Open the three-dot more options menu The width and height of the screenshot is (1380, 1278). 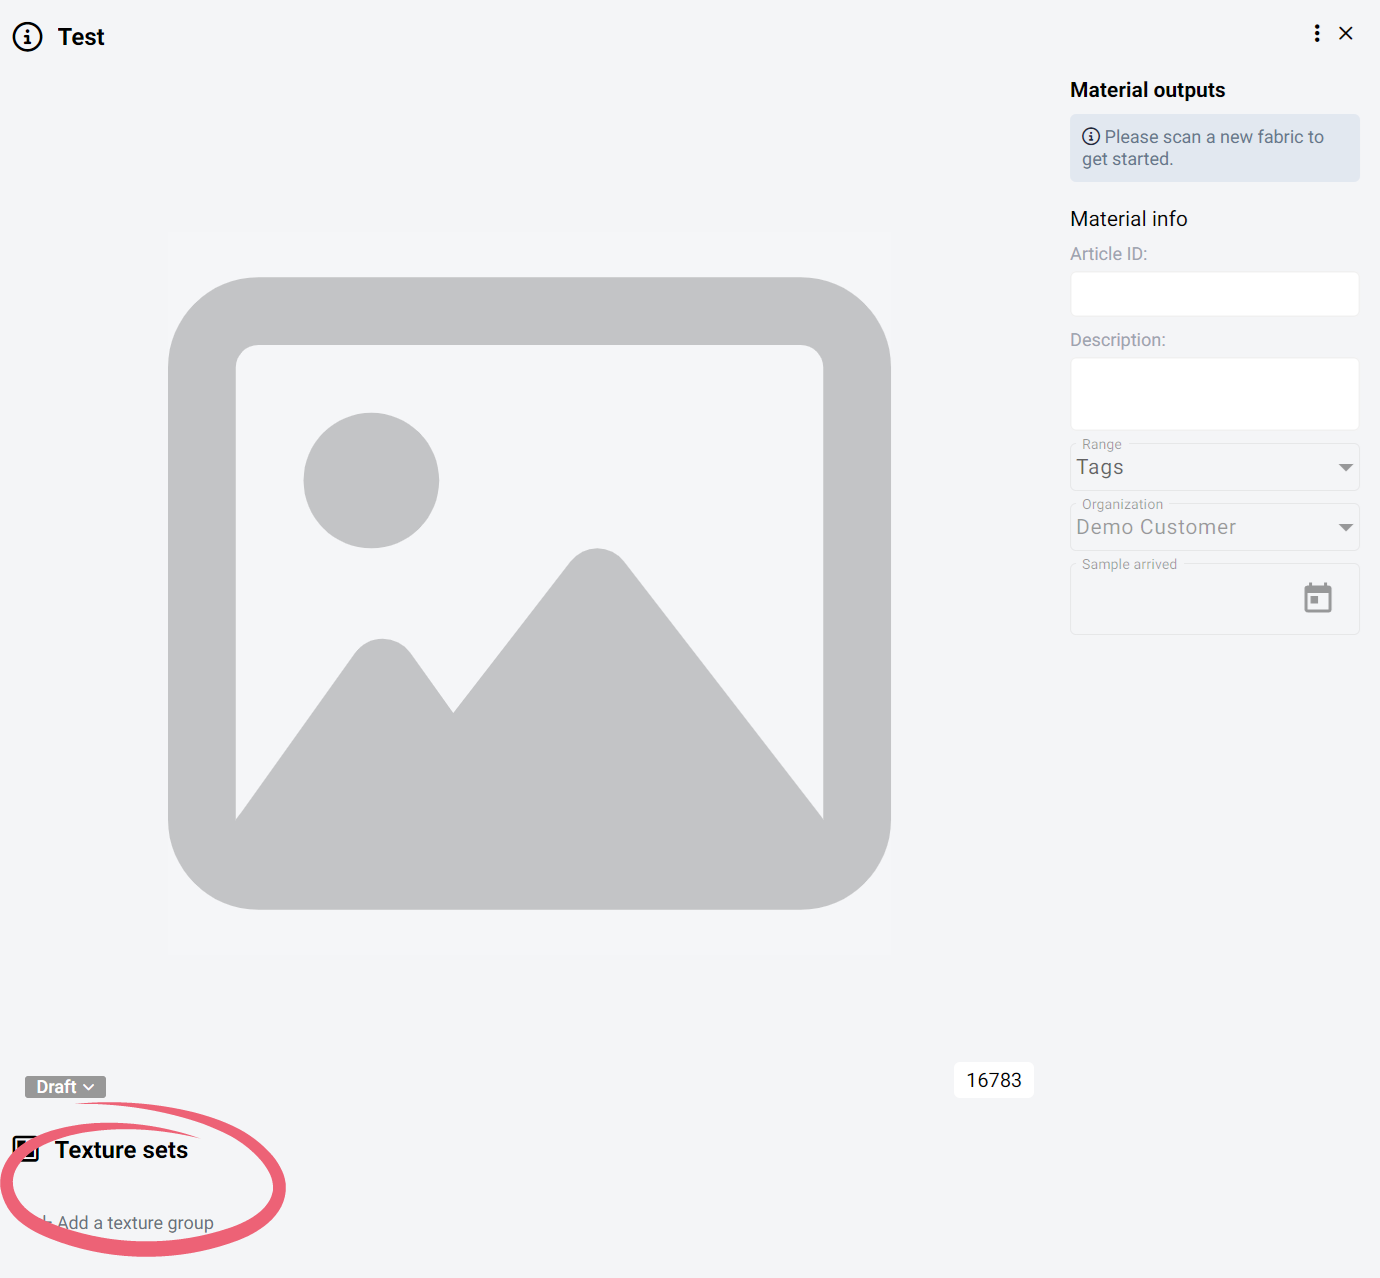[1317, 33]
